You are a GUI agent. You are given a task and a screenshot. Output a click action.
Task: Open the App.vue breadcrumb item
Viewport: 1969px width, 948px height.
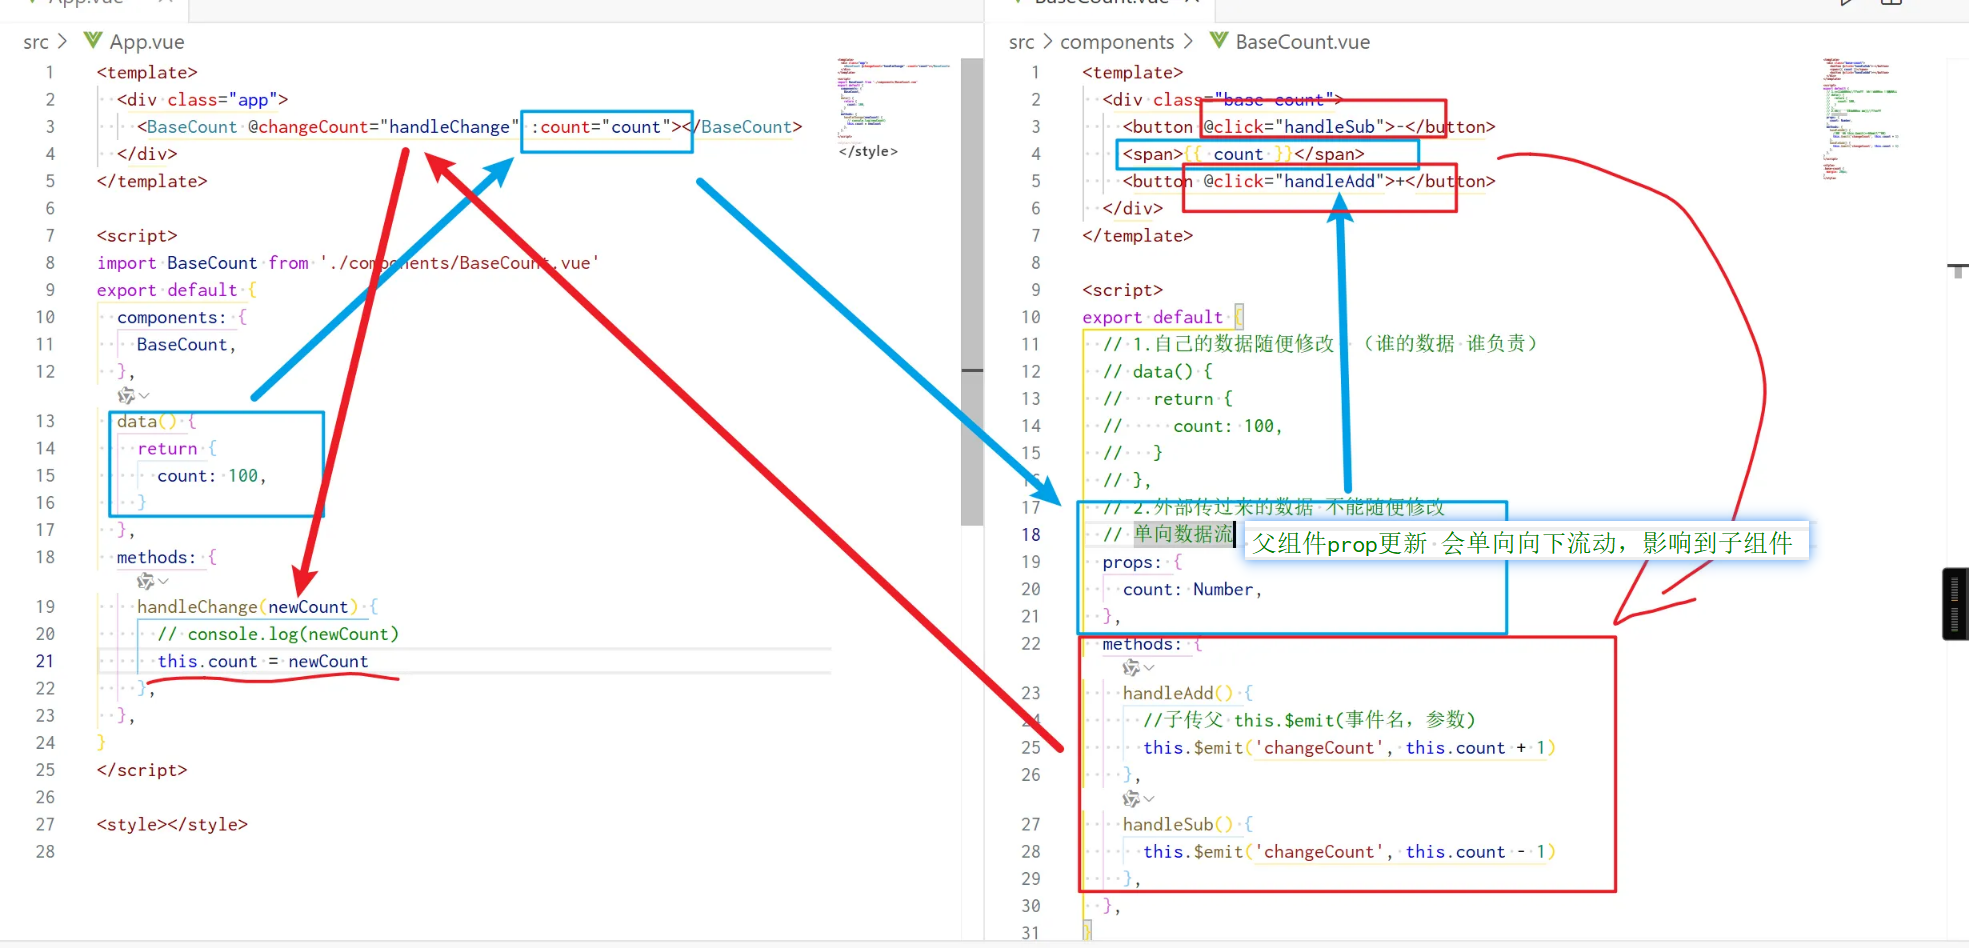tap(147, 42)
